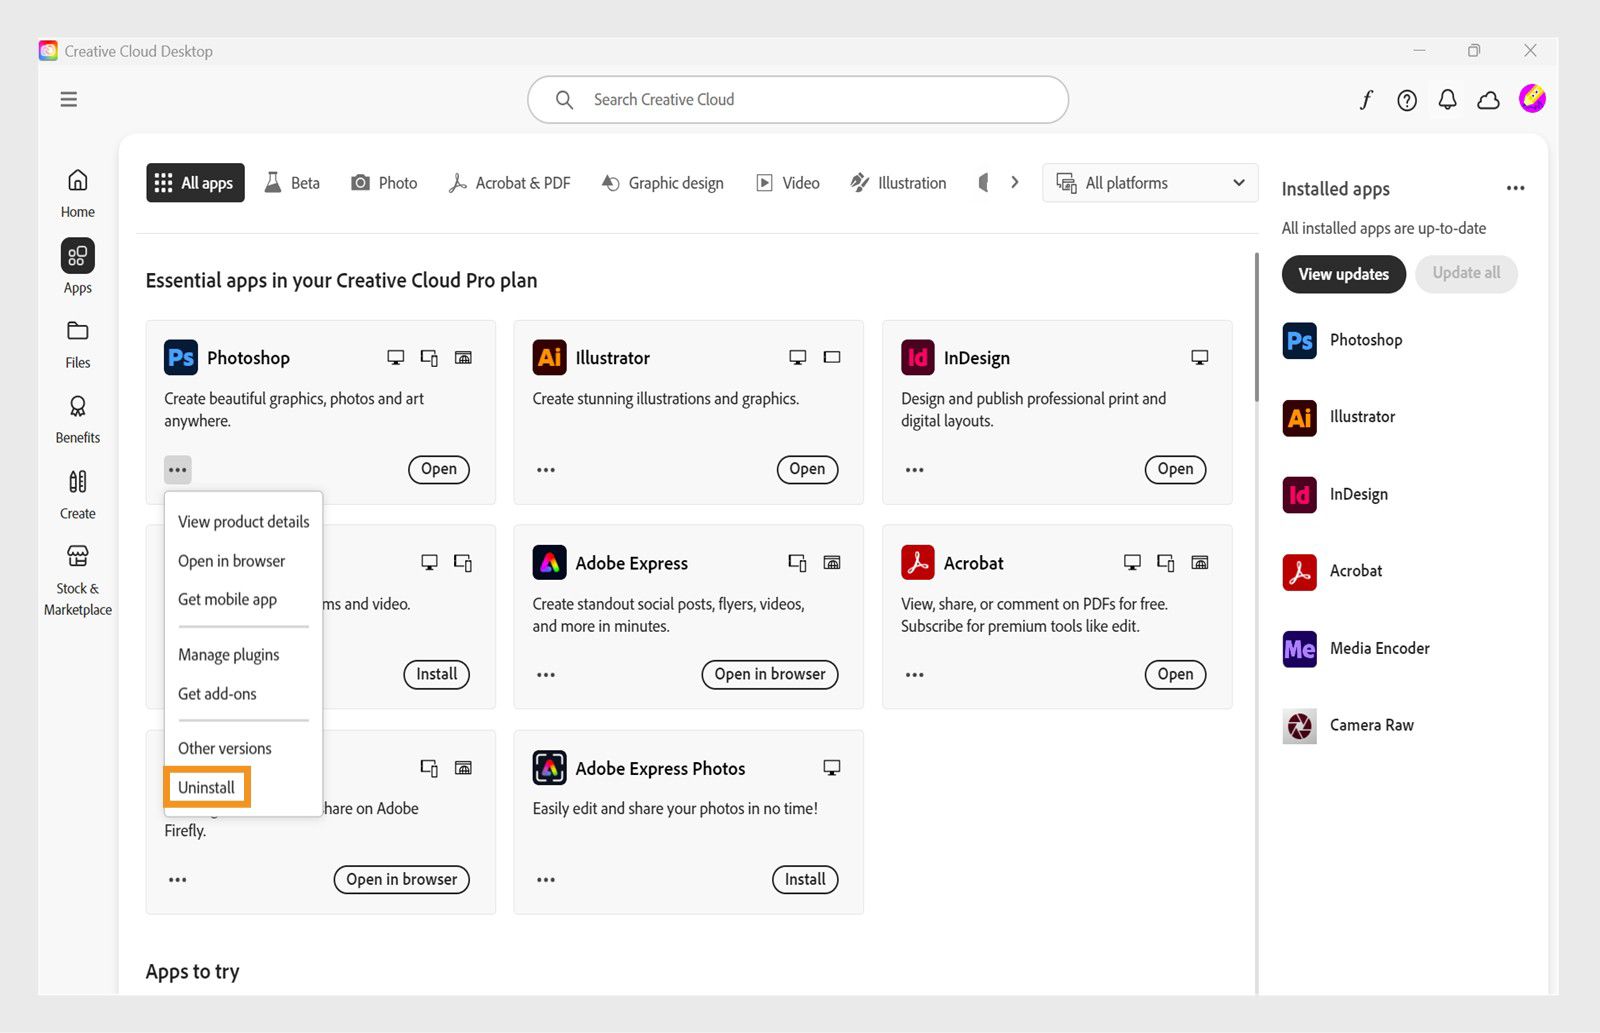
Task: Click the notifications bell icon
Action: coord(1446,100)
